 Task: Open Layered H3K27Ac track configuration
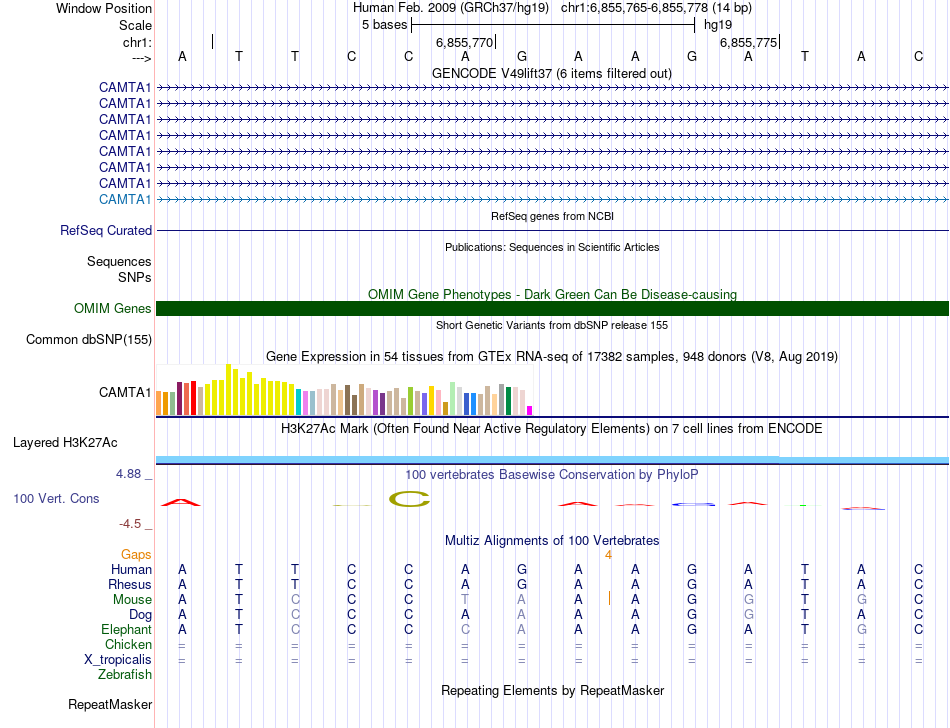[x=65, y=442]
